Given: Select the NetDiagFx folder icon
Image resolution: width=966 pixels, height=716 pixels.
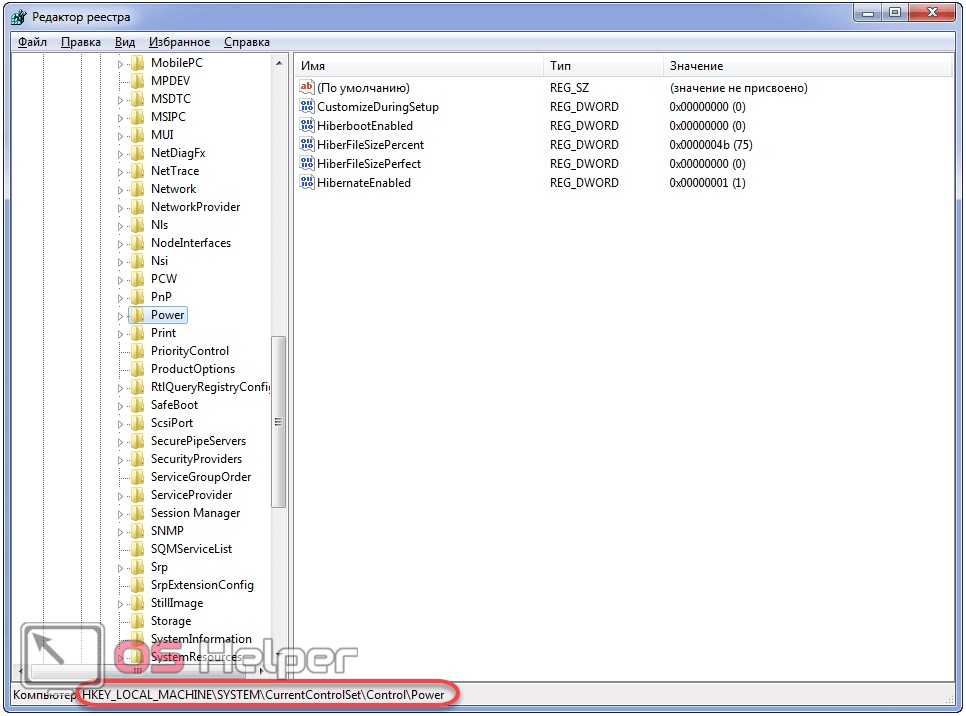Looking at the screenshot, I should pyautogui.click(x=138, y=153).
